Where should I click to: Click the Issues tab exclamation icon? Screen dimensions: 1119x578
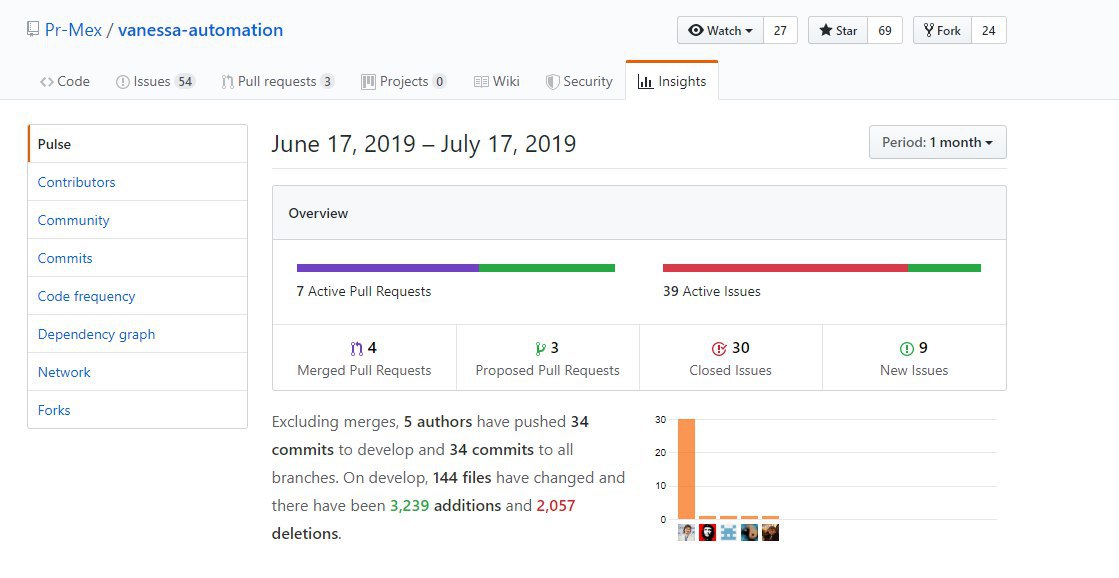[x=123, y=82]
